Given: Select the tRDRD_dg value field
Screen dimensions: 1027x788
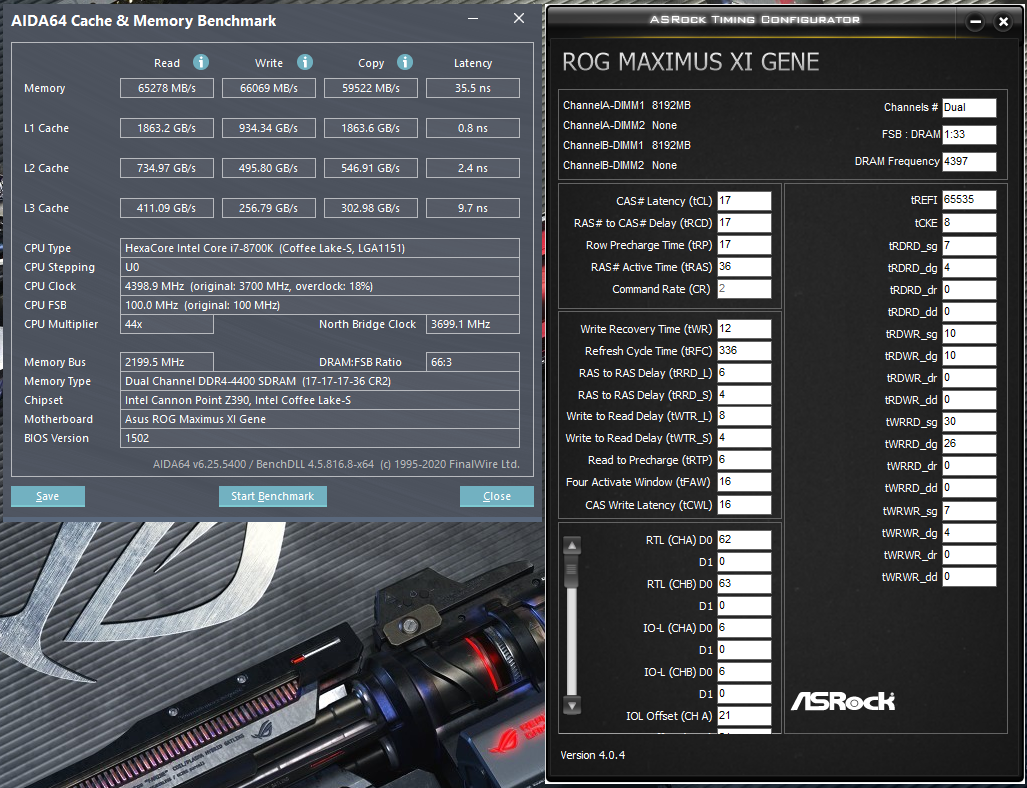Looking at the screenshot, I should pyautogui.click(x=969, y=268).
